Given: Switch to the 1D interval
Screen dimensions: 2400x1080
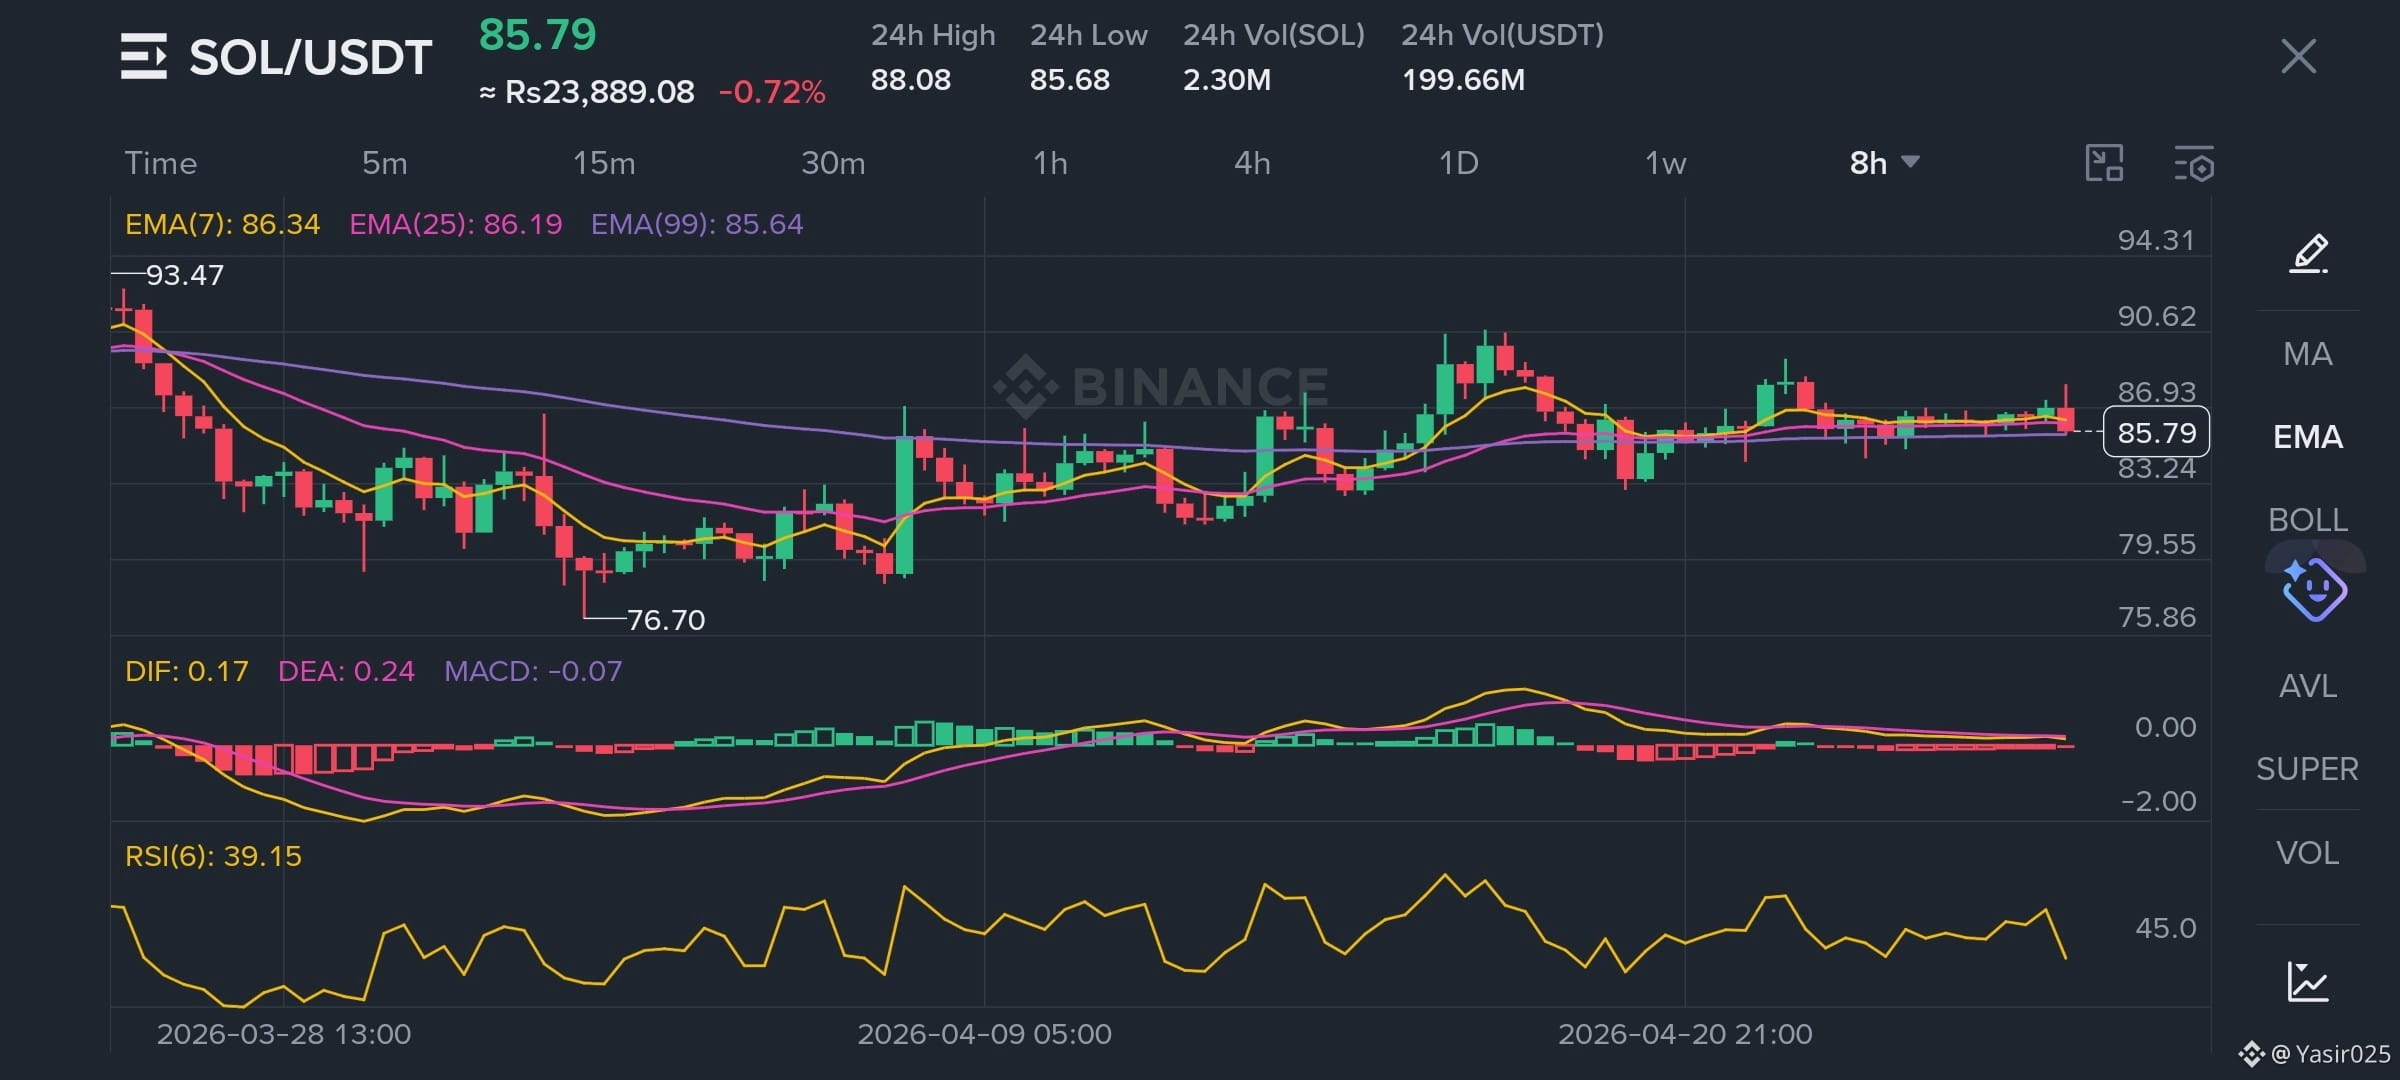Looking at the screenshot, I should tap(1458, 163).
